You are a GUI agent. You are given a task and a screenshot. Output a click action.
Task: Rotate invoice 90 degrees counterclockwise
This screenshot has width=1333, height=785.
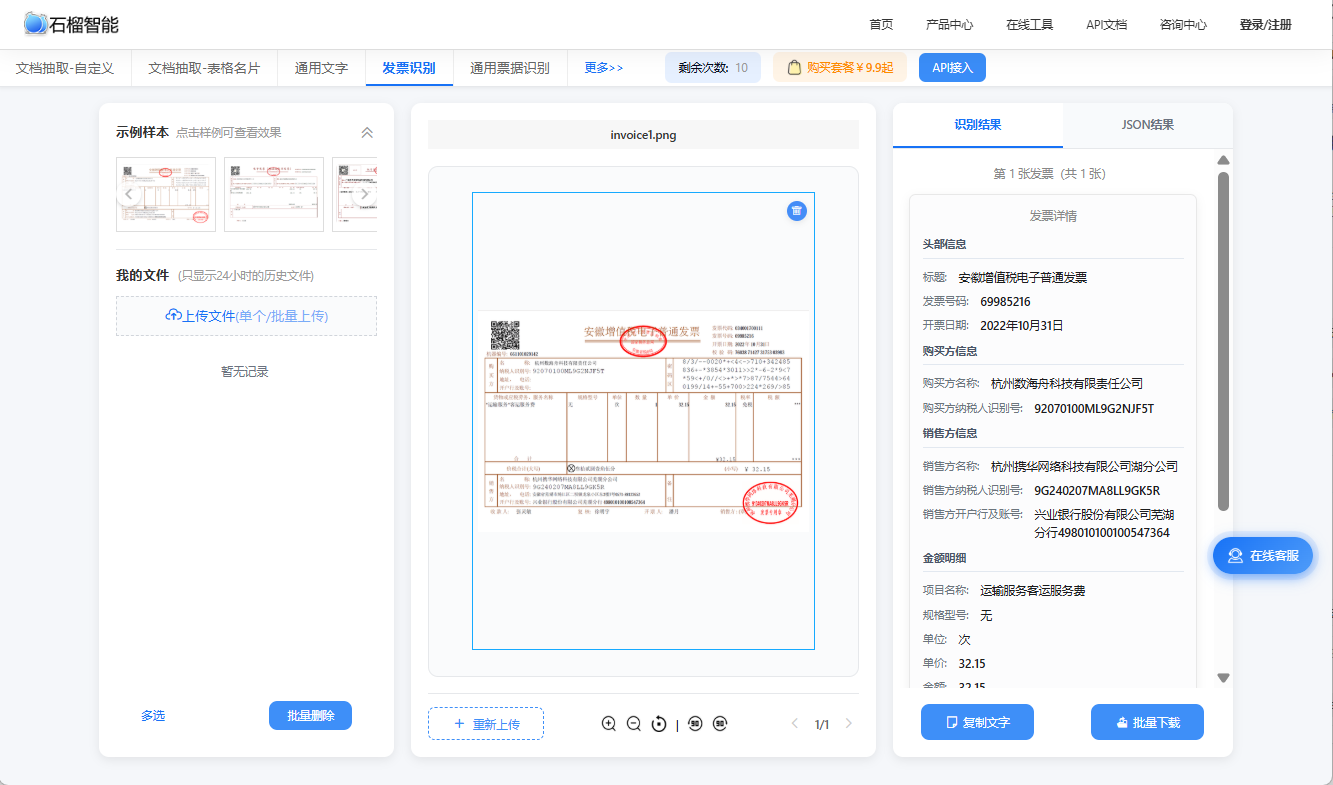pyautogui.click(x=695, y=724)
